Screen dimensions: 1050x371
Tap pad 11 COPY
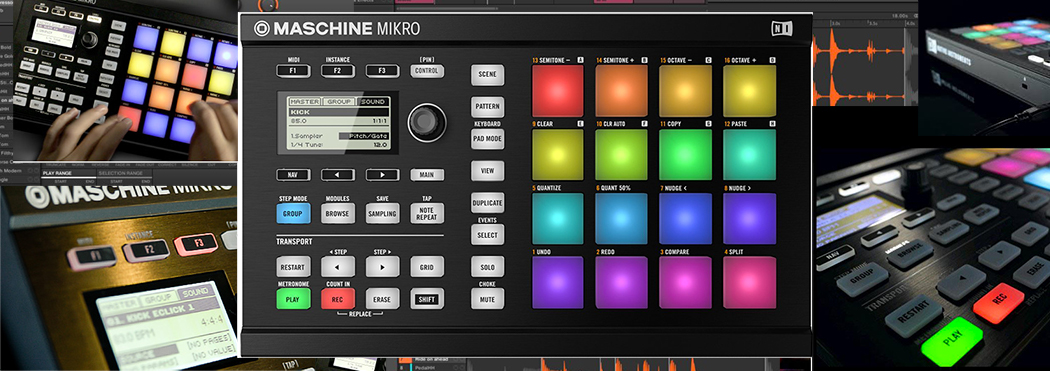(685, 155)
